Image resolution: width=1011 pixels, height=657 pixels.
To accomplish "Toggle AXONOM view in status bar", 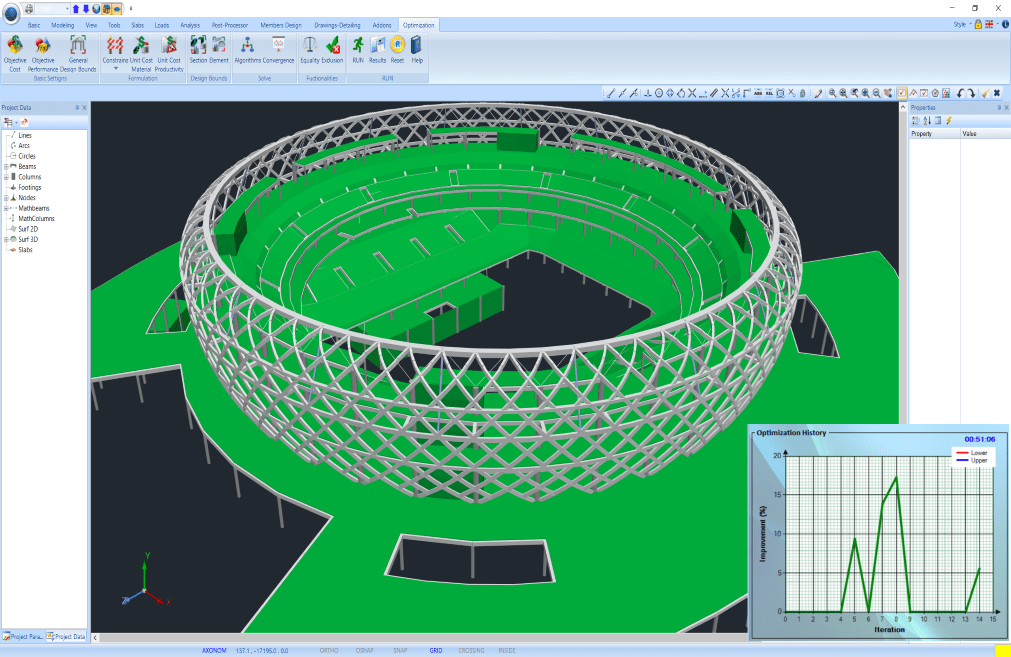I will point(214,651).
